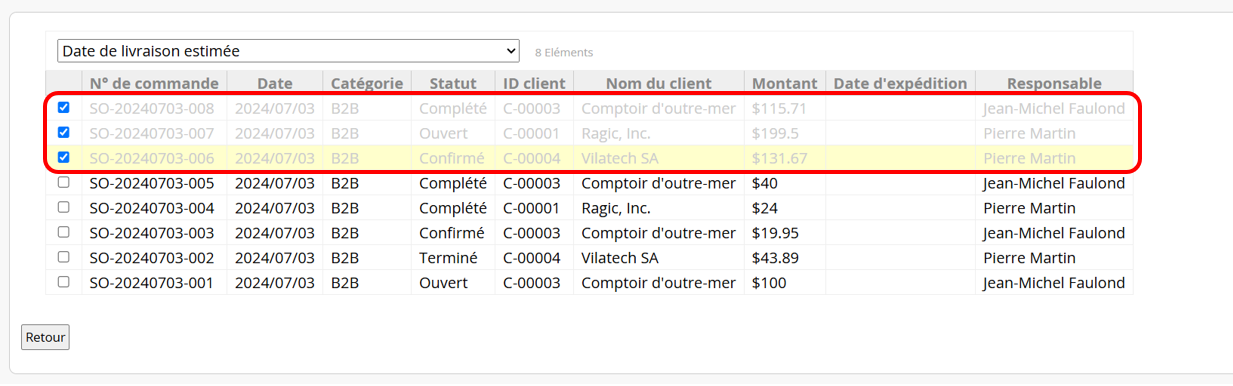Check the SO-20240703-004 row checkbox
The image size is (1233, 386).
[x=64, y=208]
